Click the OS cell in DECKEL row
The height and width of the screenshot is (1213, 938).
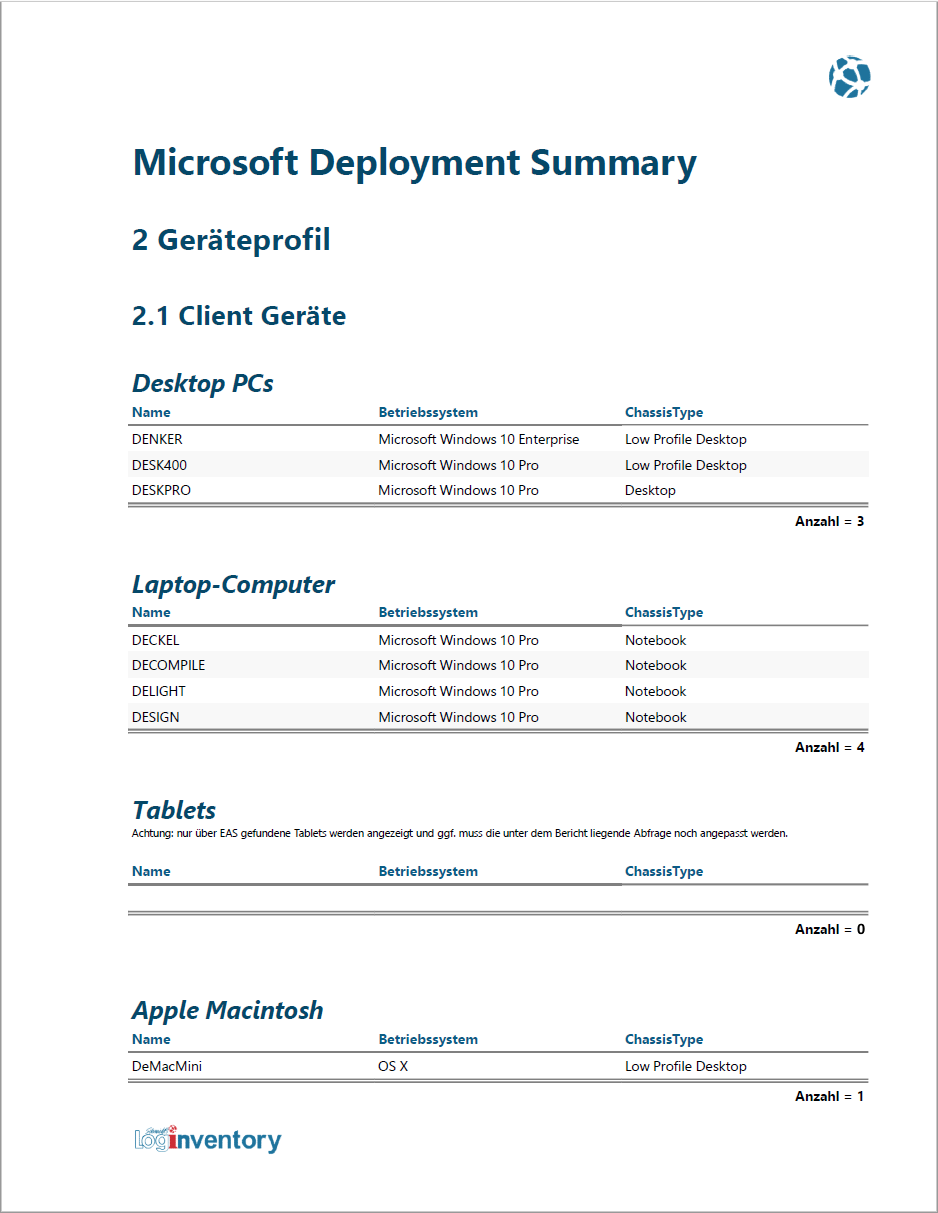click(x=458, y=640)
